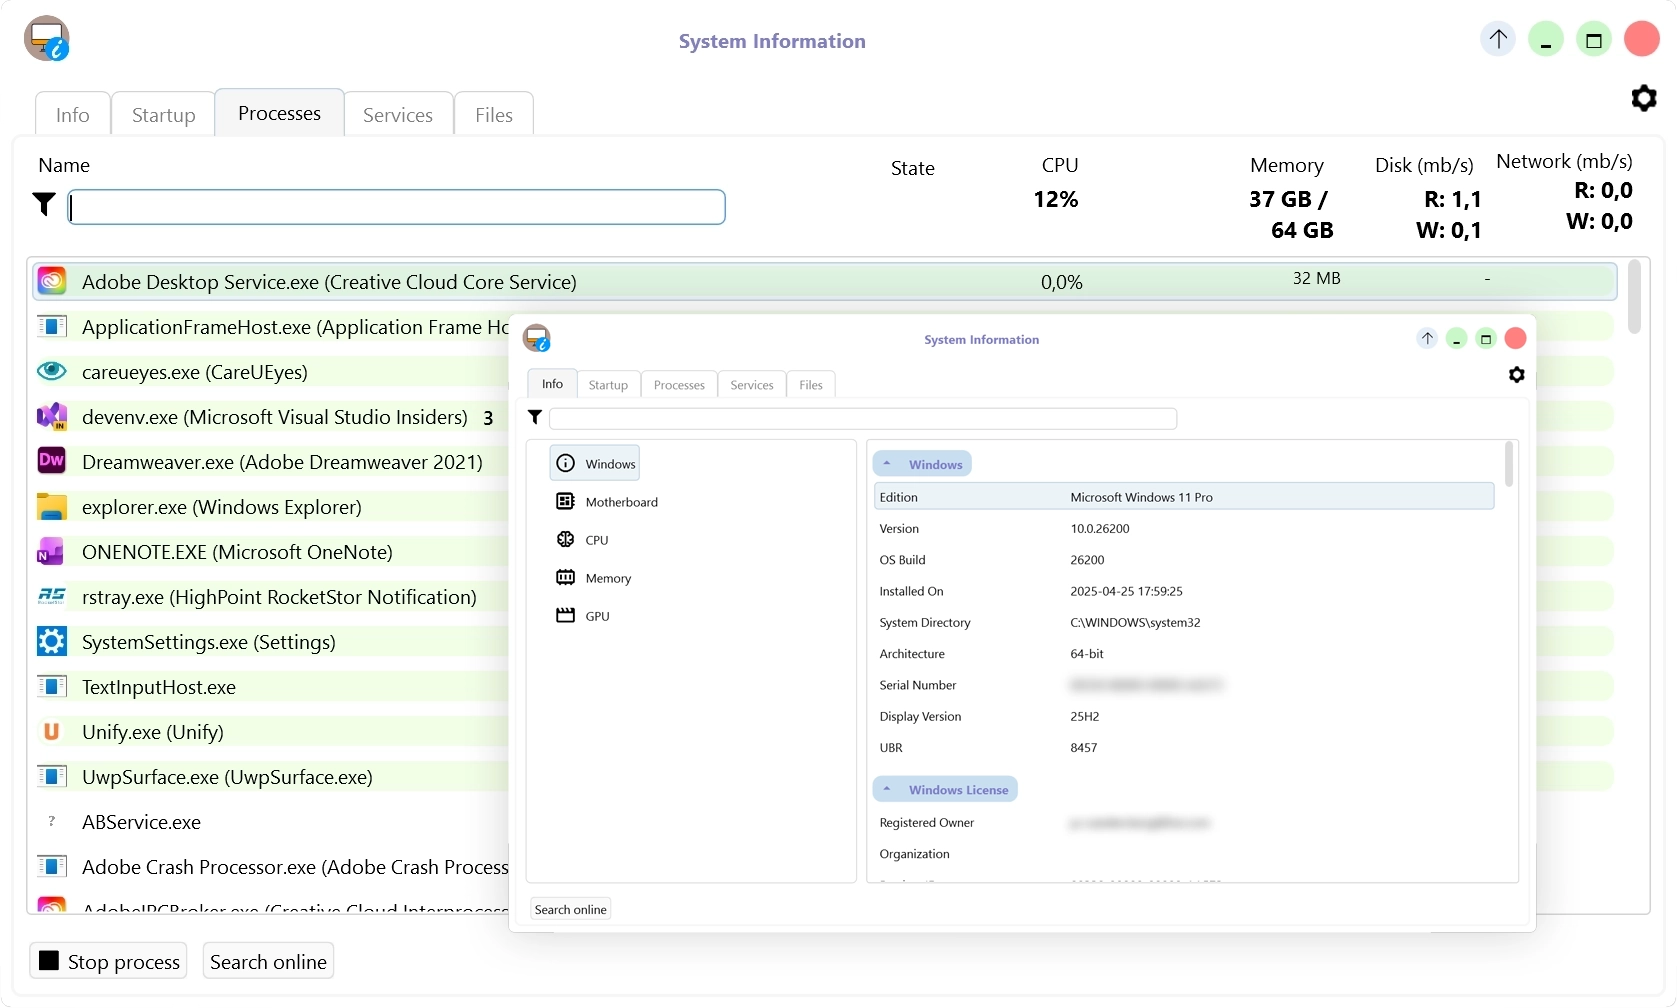Click the ONENOTE.EXE icon
The width and height of the screenshot is (1677, 1008).
tap(52, 551)
